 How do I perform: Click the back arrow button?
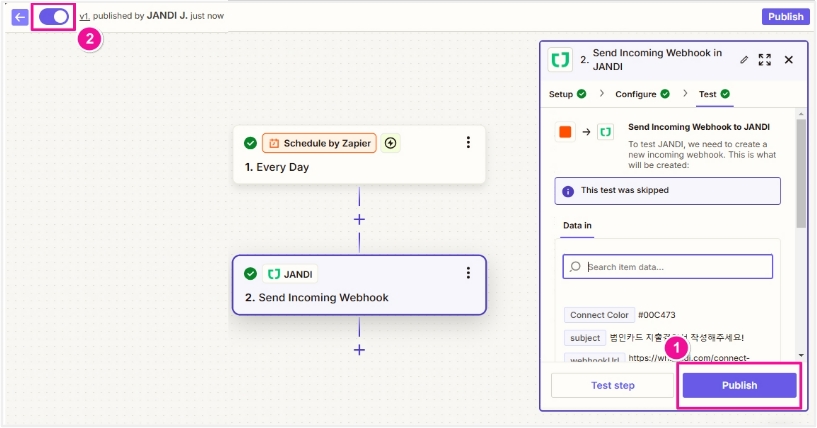20,17
